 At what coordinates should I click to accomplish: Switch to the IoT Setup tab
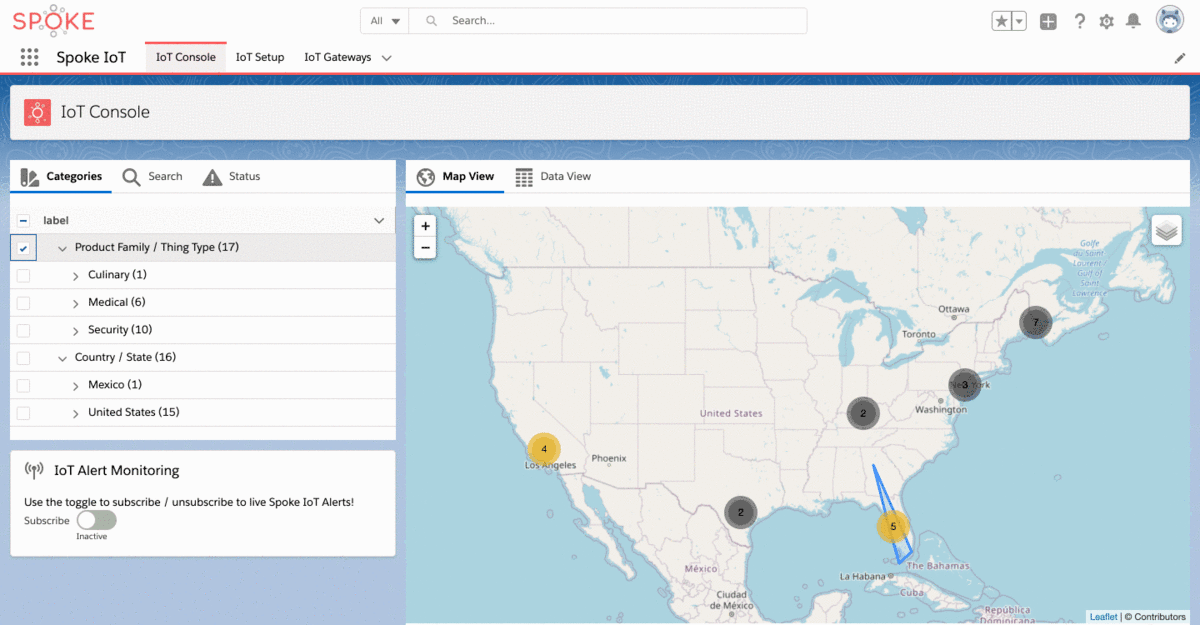[260, 57]
